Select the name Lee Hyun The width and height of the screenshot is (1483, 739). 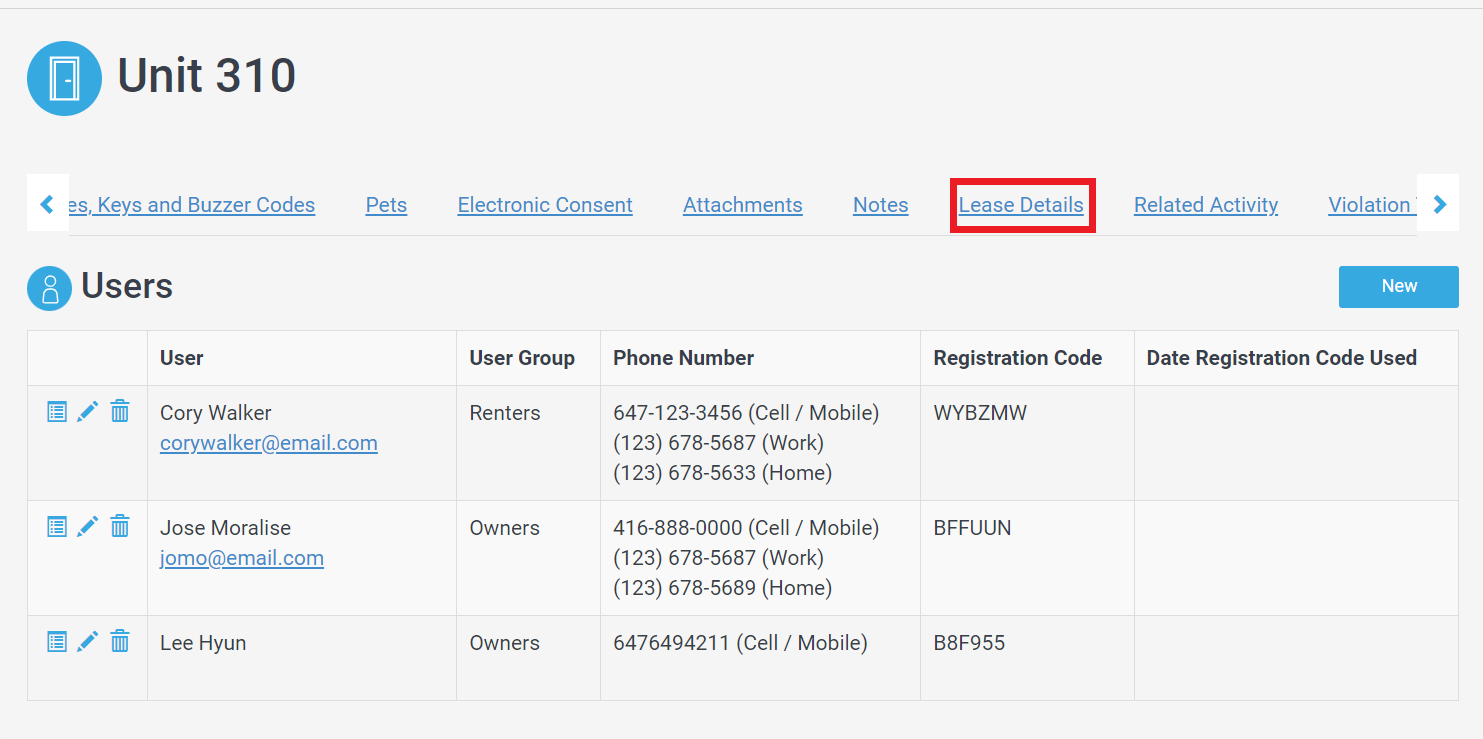[x=203, y=643]
